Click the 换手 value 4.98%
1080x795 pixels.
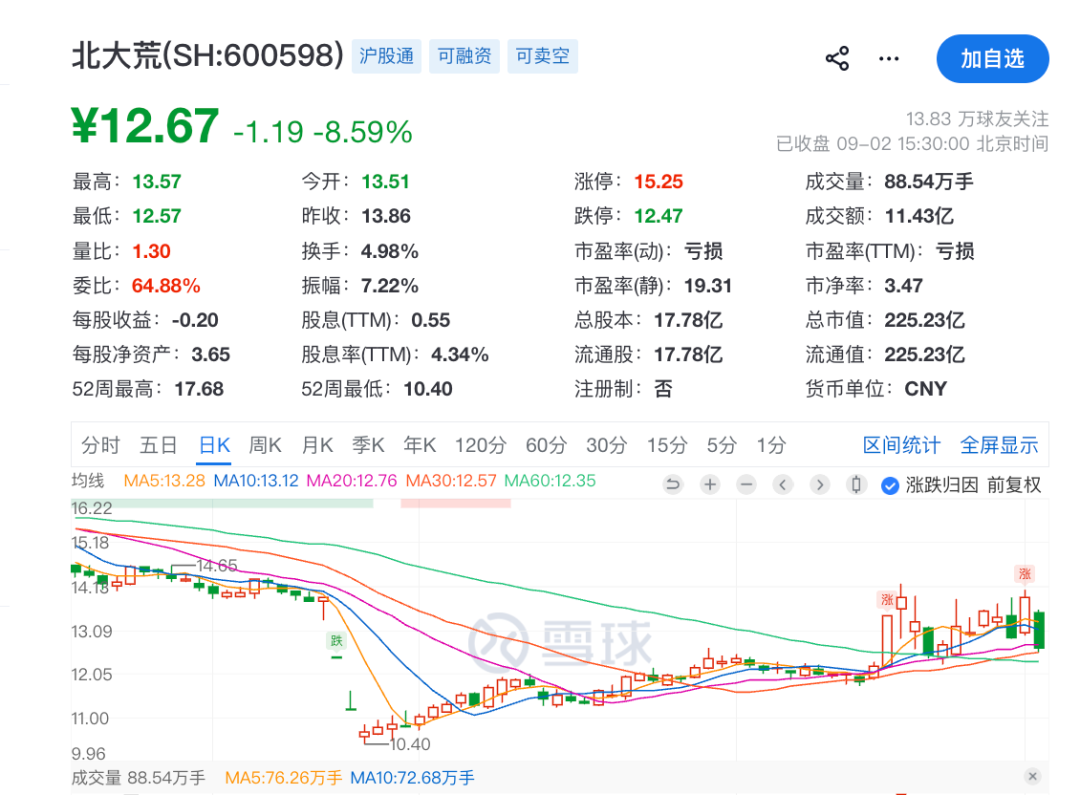pyautogui.click(x=390, y=251)
